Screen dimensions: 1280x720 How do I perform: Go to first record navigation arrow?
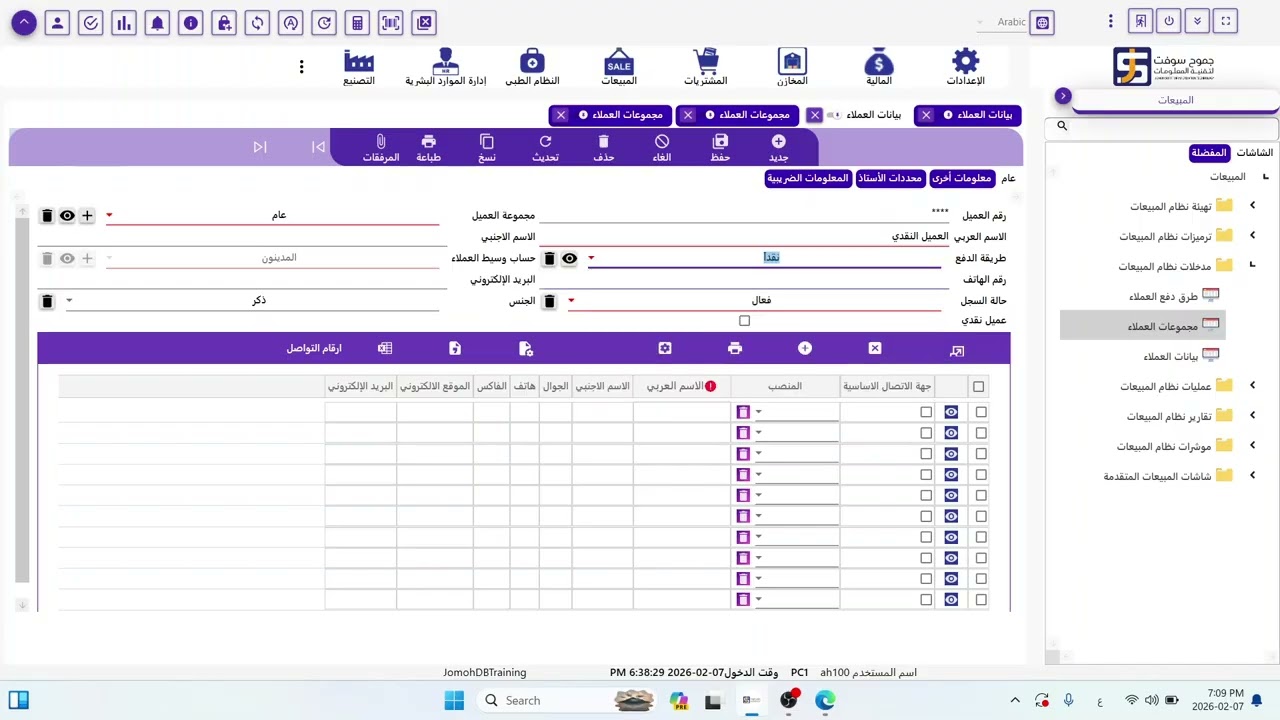318,147
